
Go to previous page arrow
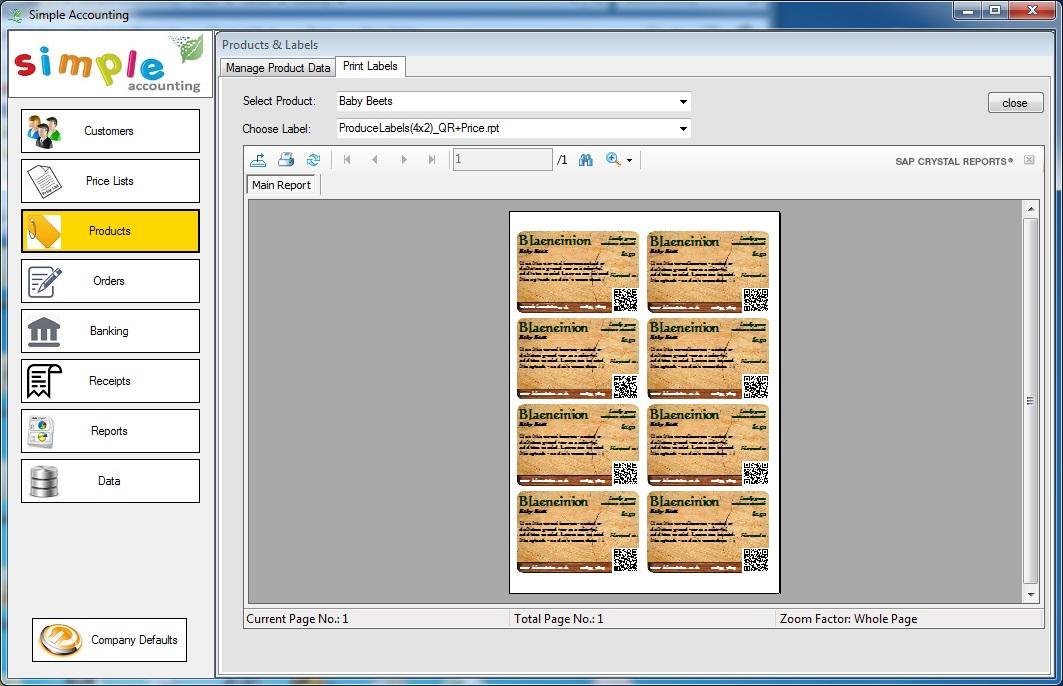(x=375, y=160)
